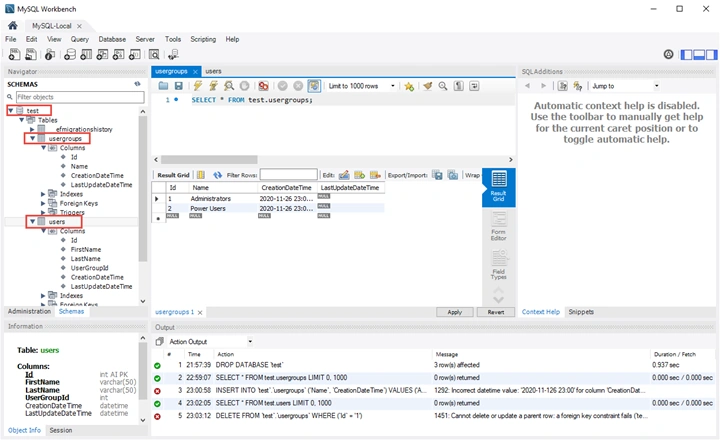Toggle the left sidebar panel visibility

686,55
